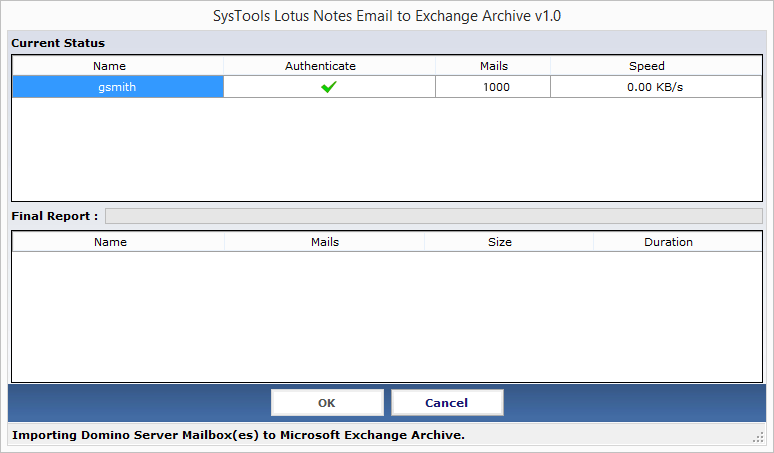The height and width of the screenshot is (453, 774).
Task: Select the gsmith row name cell
Action: coord(118,87)
